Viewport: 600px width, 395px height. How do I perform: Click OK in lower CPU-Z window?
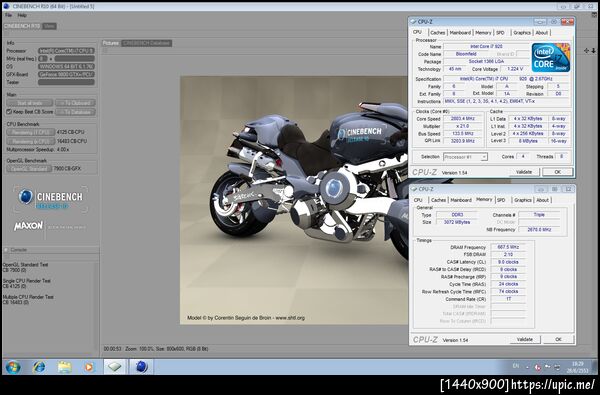(x=558, y=340)
